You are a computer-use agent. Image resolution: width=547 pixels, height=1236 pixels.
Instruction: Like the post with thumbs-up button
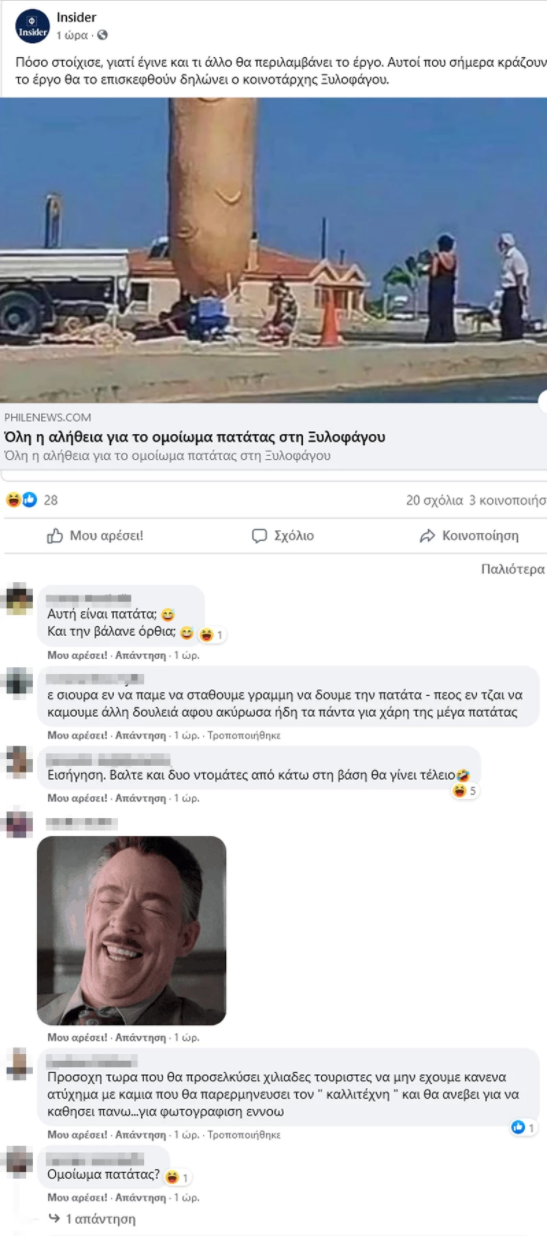(95, 536)
